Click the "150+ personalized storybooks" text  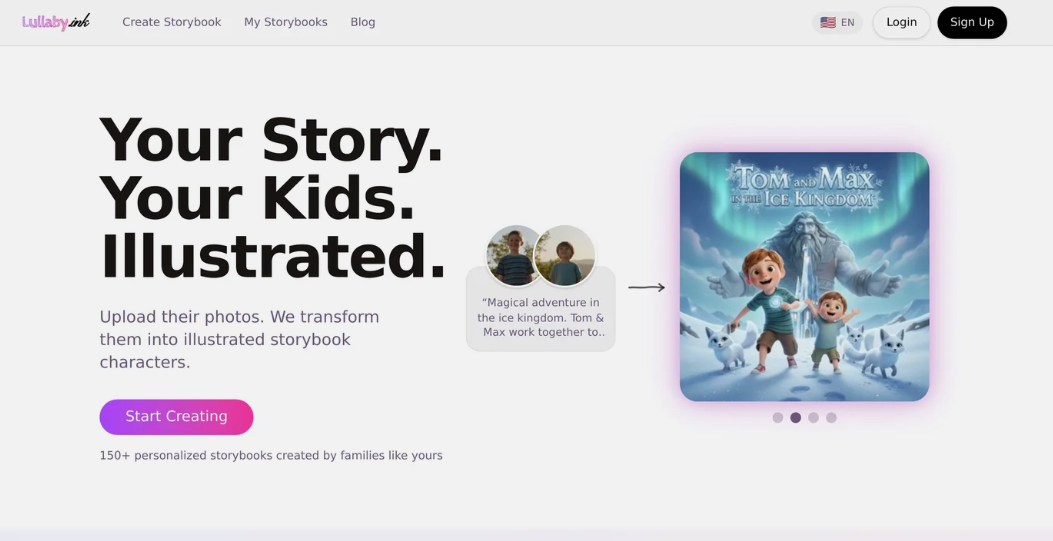[270, 456]
